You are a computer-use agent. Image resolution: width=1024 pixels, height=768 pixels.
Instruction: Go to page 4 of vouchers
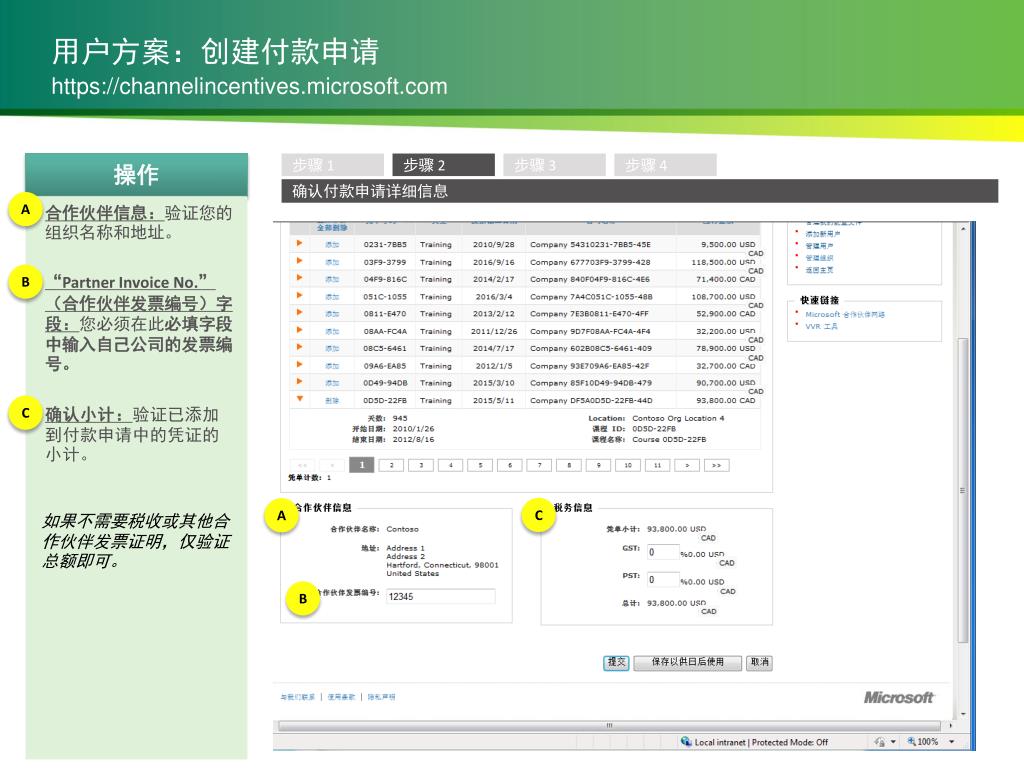click(x=451, y=465)
